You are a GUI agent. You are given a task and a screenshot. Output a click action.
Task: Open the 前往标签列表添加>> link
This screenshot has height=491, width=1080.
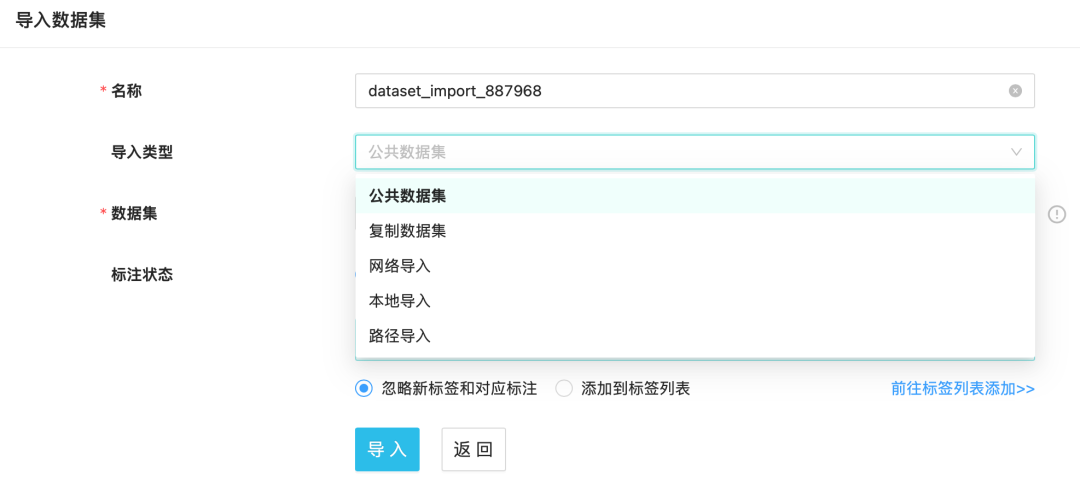pos(962,389)
